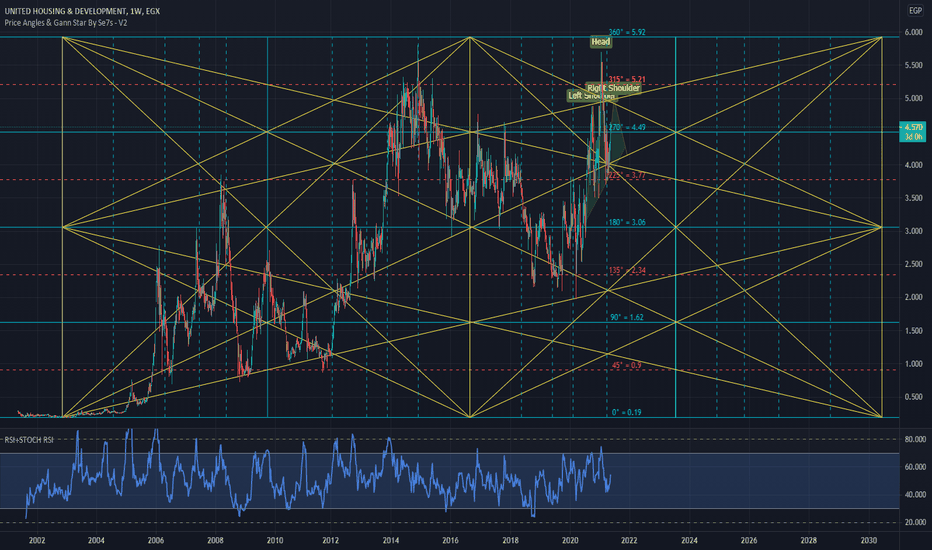
Task: Click the 180° = 3.06 level label
Action: [627, 222]
